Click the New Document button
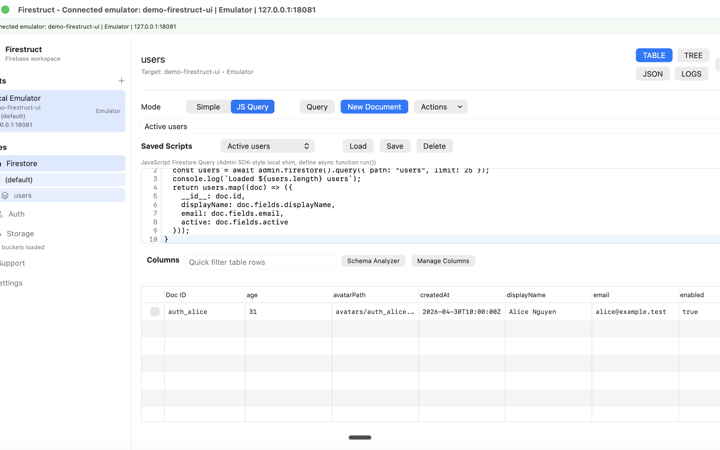Image resolution: width=720 pixels, height=450 pixels. coord(374,107)
